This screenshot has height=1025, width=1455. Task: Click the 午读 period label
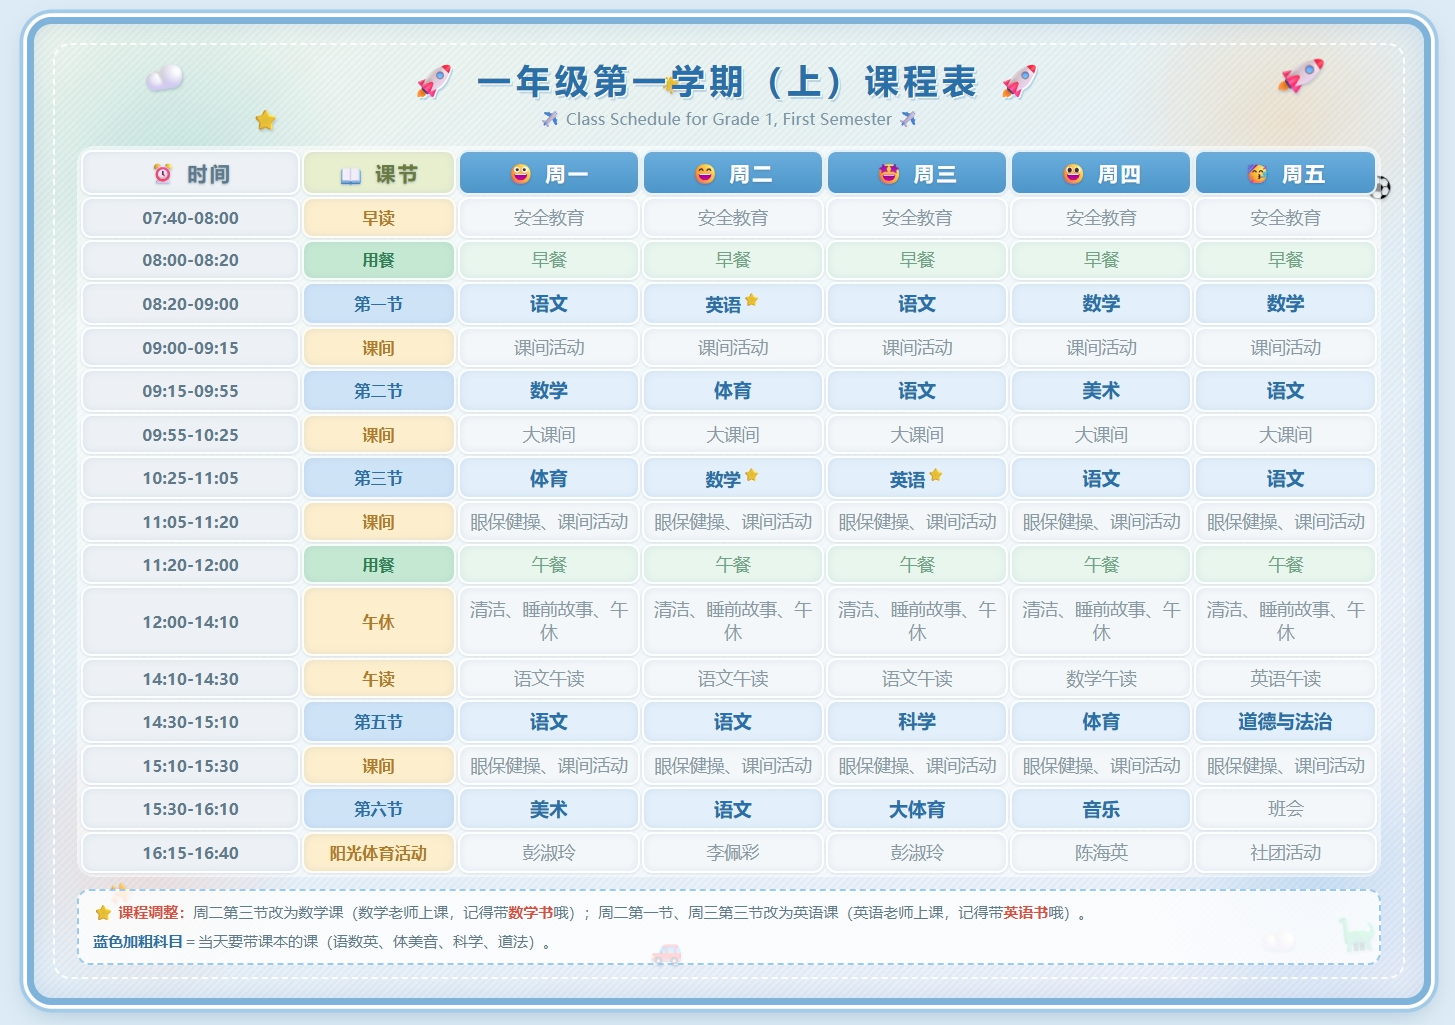(378, 679)
